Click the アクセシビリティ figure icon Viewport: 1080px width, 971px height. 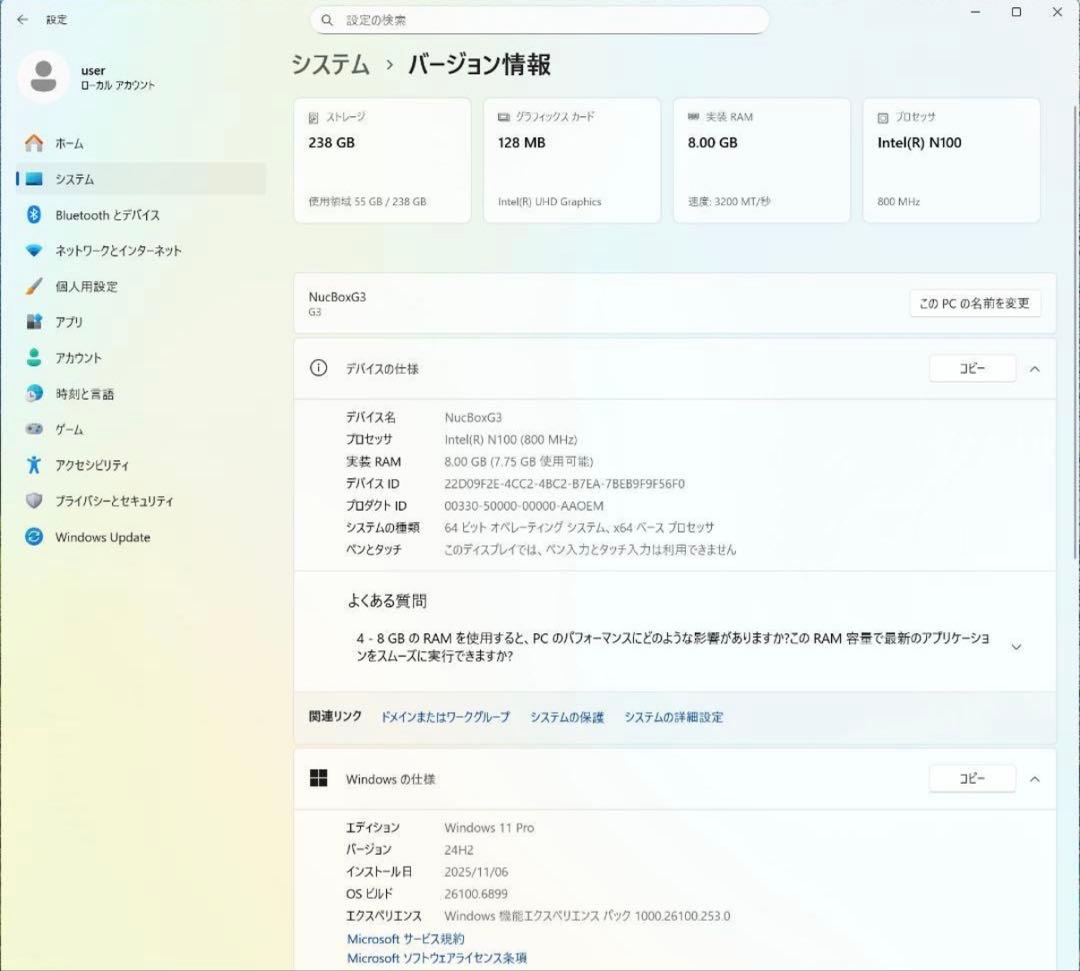34,465
